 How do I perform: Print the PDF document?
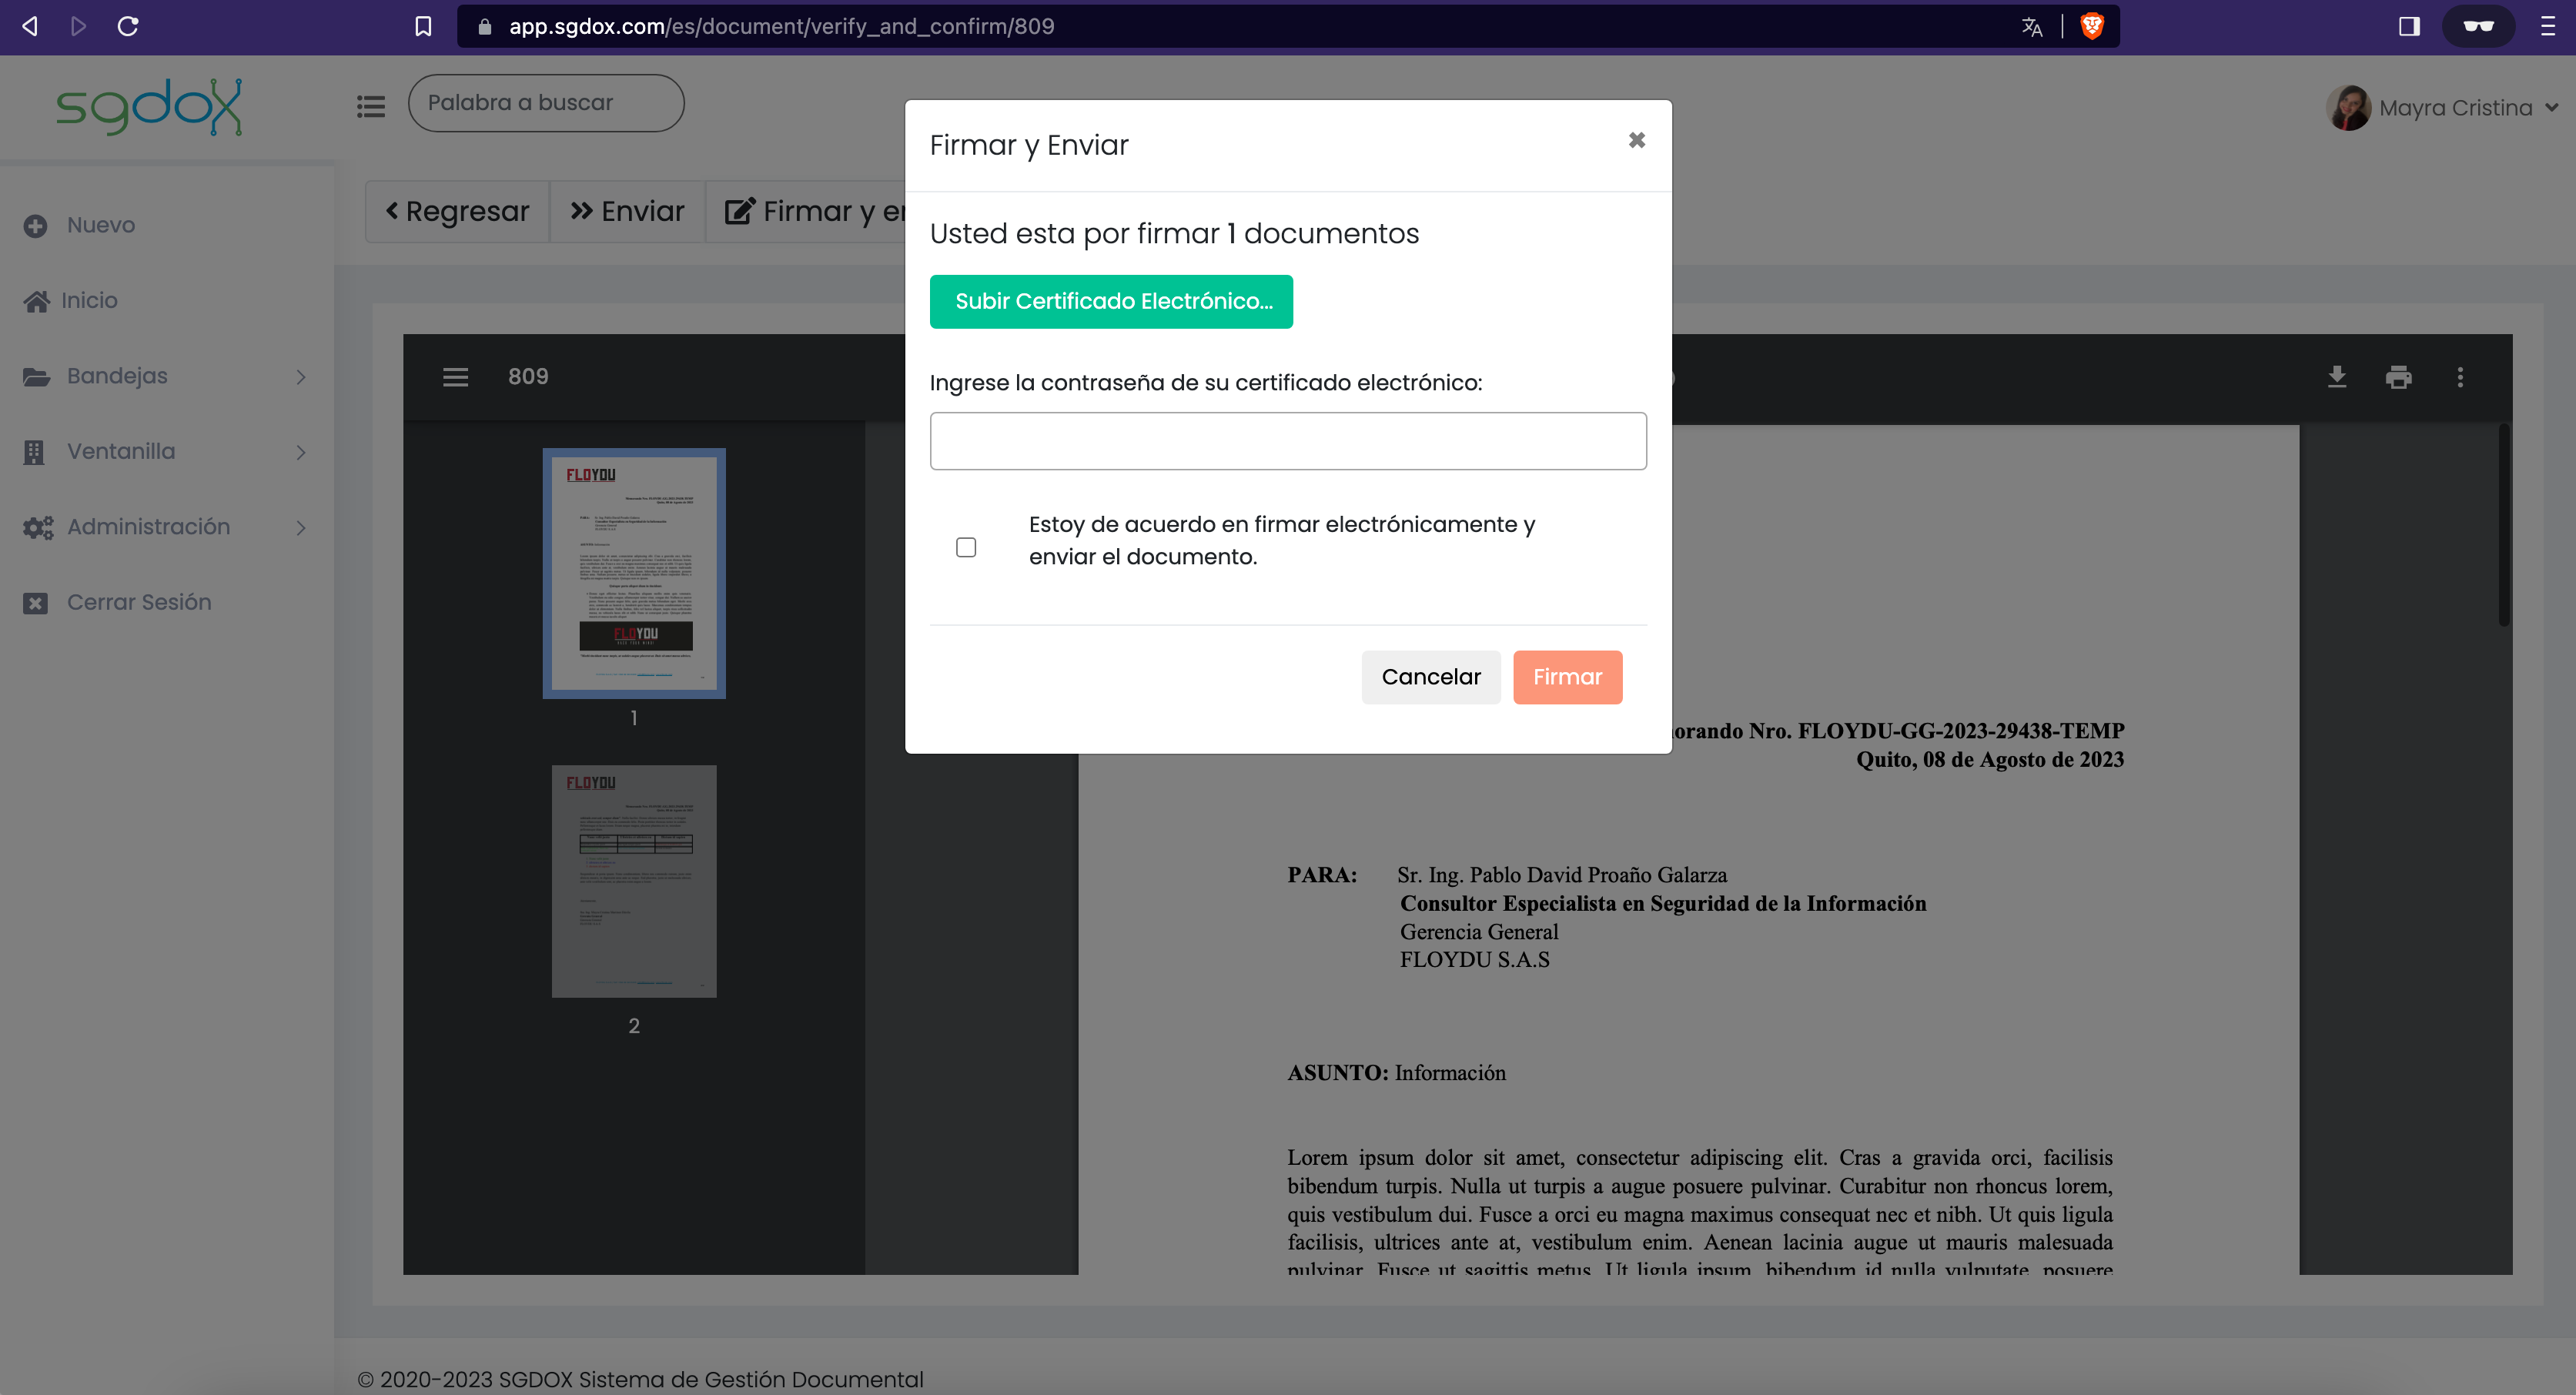[2398, 377]
